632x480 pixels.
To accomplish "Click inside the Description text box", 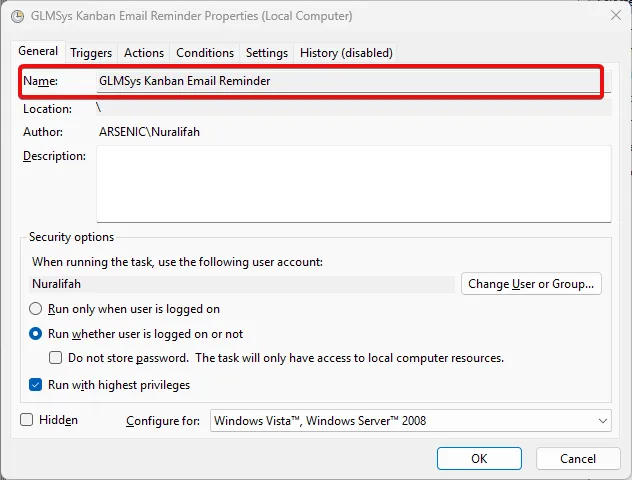I will click(x=354, y=184).
